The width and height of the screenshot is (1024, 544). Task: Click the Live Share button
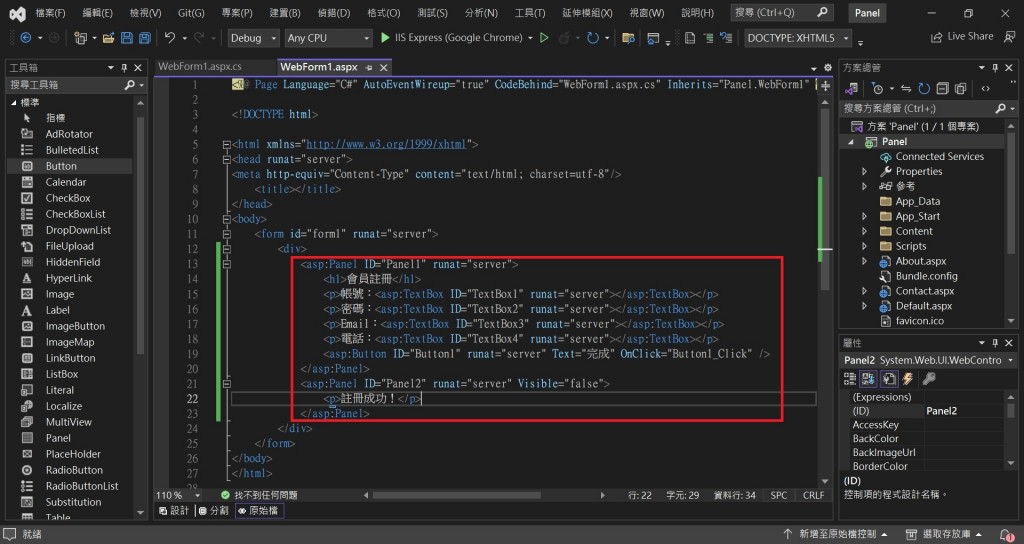[x=961, y=36]
